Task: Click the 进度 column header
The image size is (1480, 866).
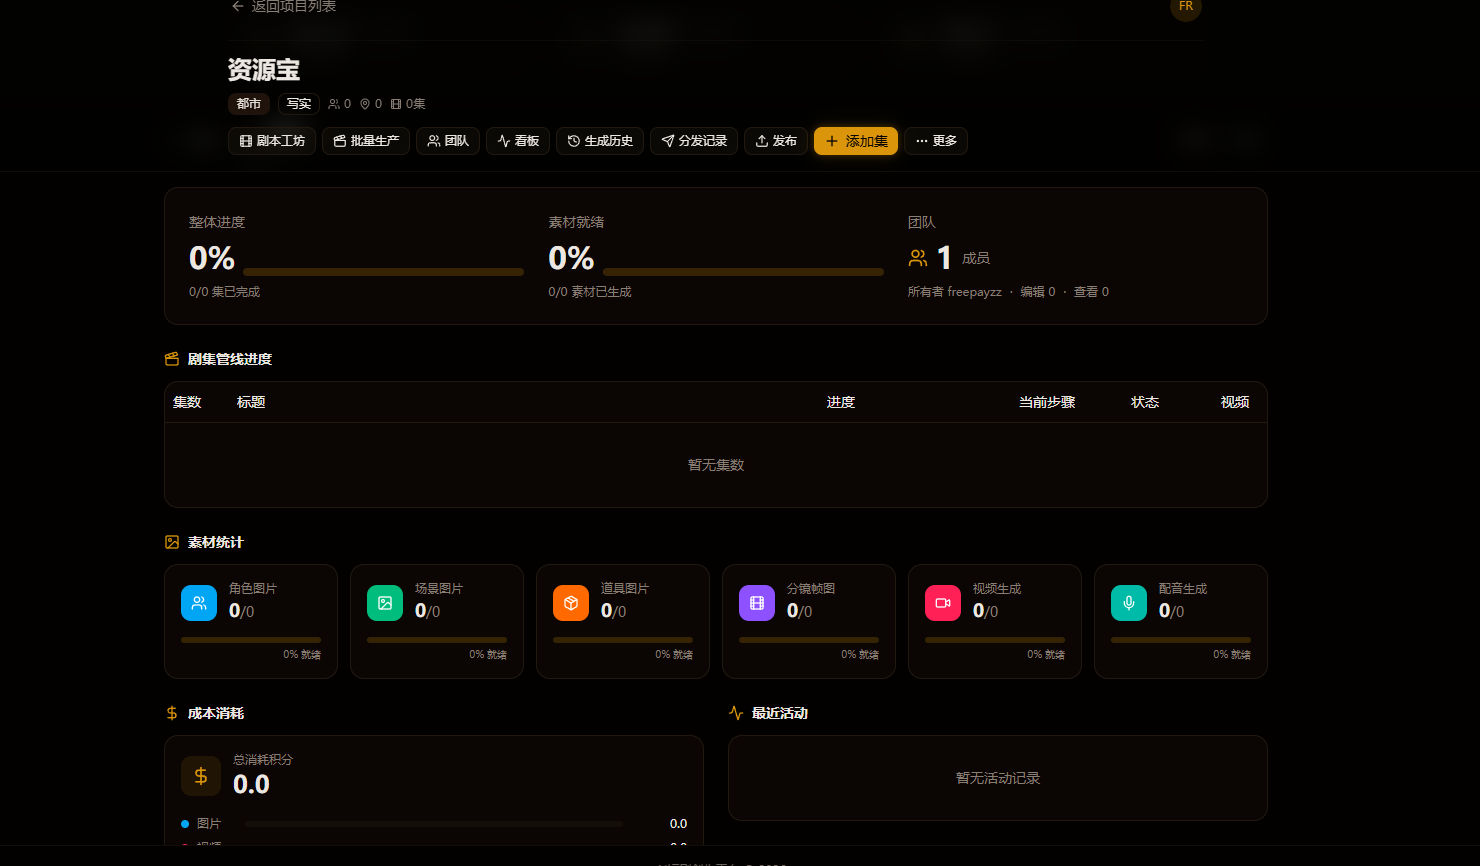Action: pyautogui.click(x=841, y=402)
